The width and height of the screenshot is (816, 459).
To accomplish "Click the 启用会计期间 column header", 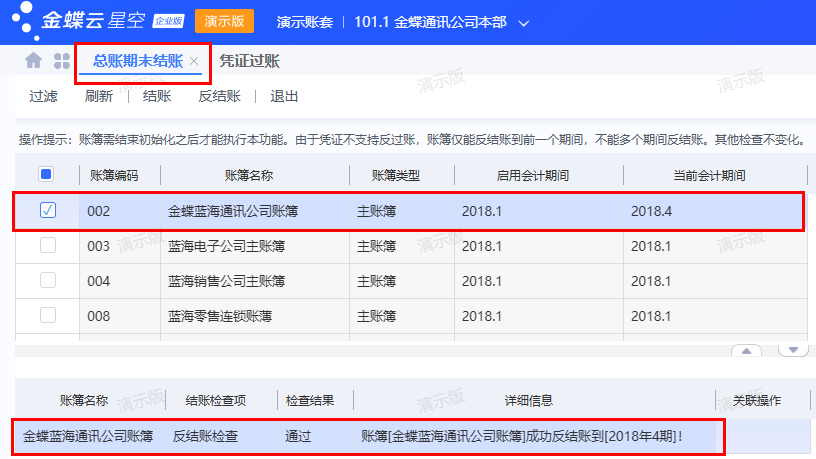I will click(x=532, y=175).
